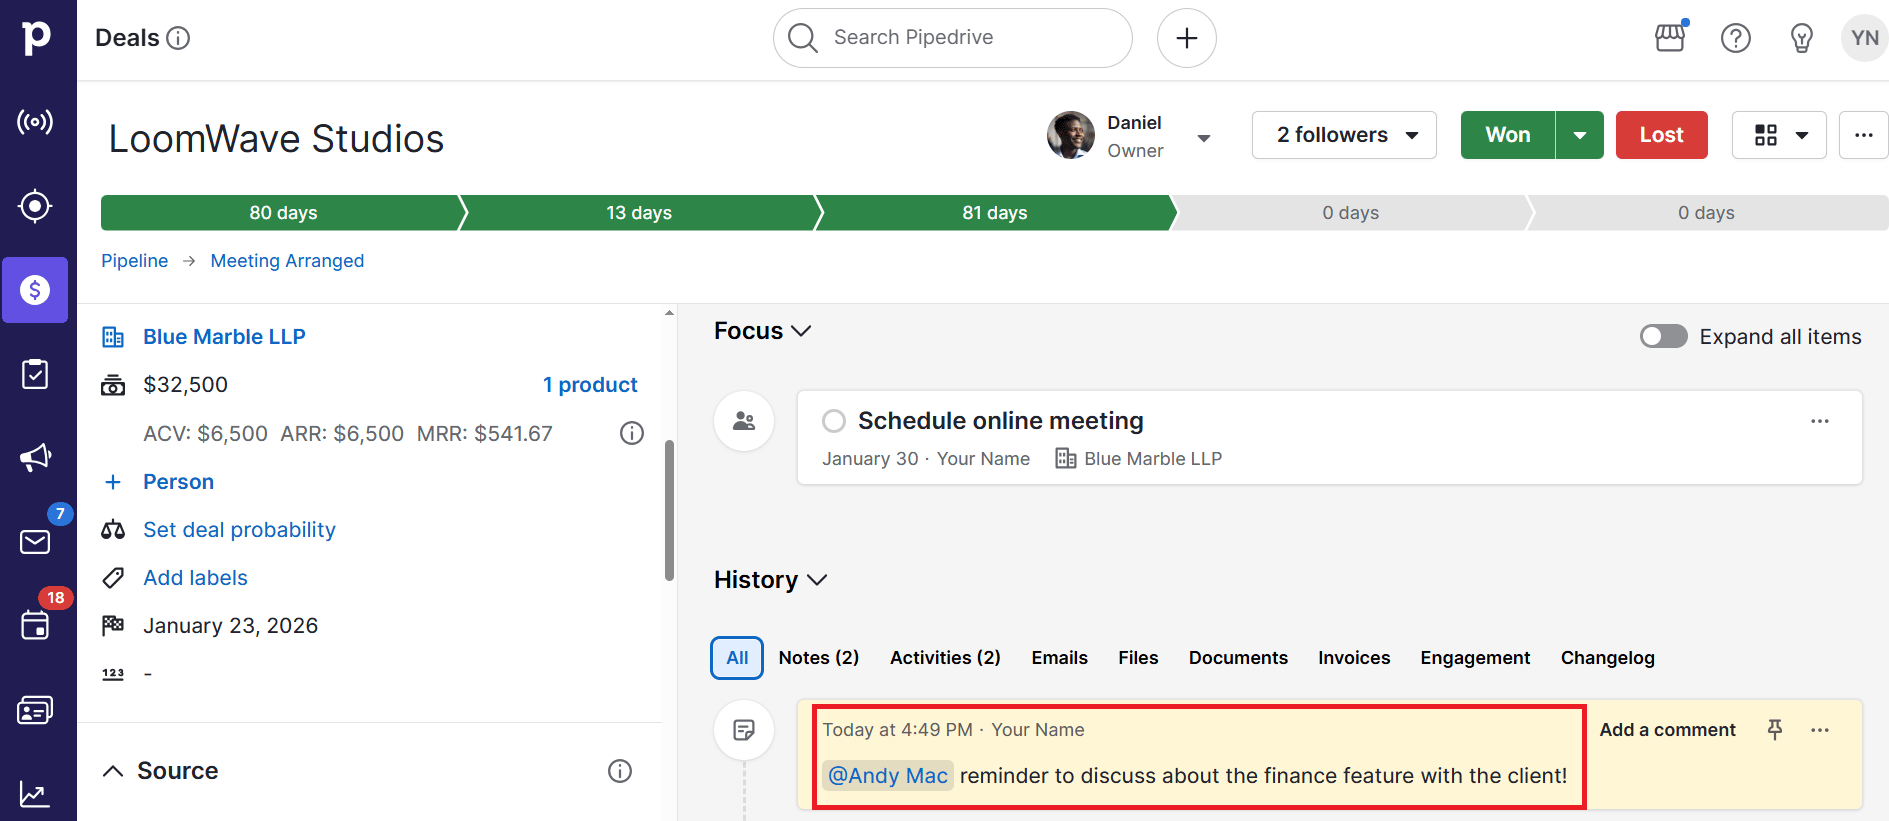Open the clipboard checkmark icon in sidebar
This screenshot has height=821, width=1889.
click(35, 374)
